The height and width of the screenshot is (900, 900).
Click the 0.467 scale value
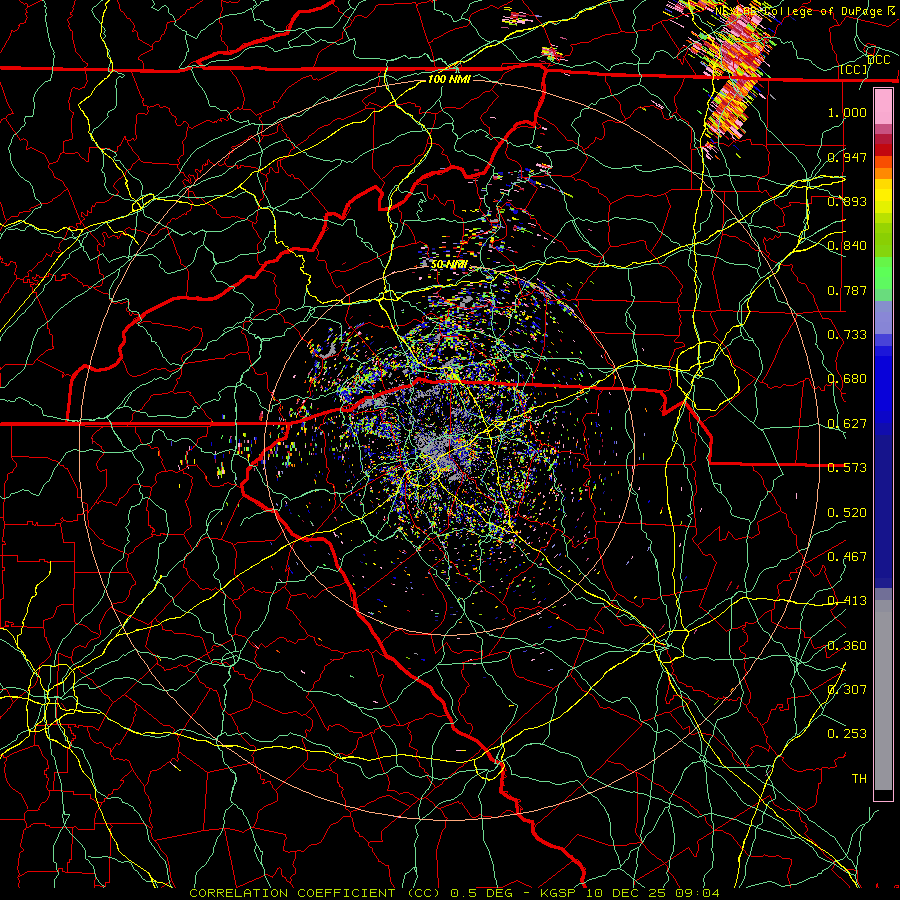[x=847, y=557]
